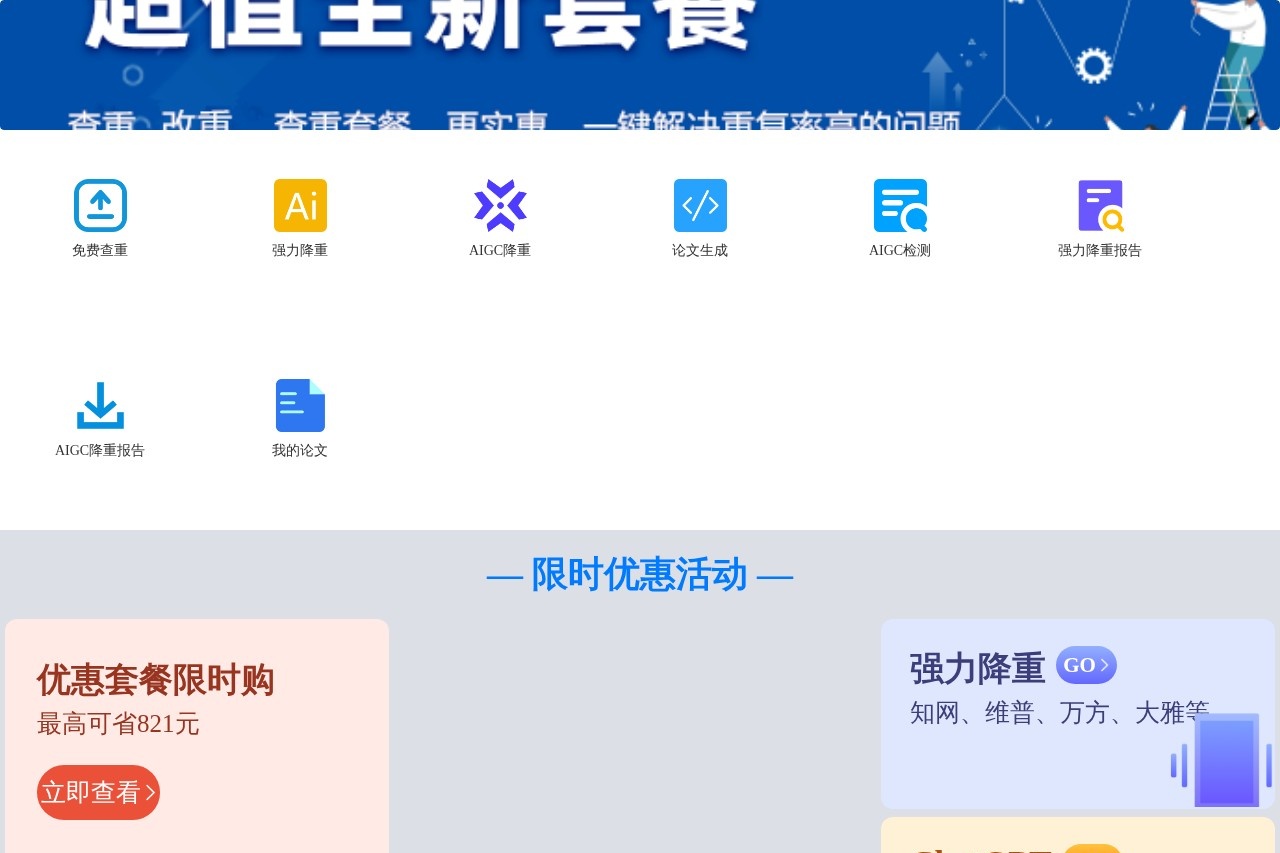The width and height of the screenshot is (1280, 853).
Task: Click the 免费查重 upload icon
Action: (x=100, y=205)
